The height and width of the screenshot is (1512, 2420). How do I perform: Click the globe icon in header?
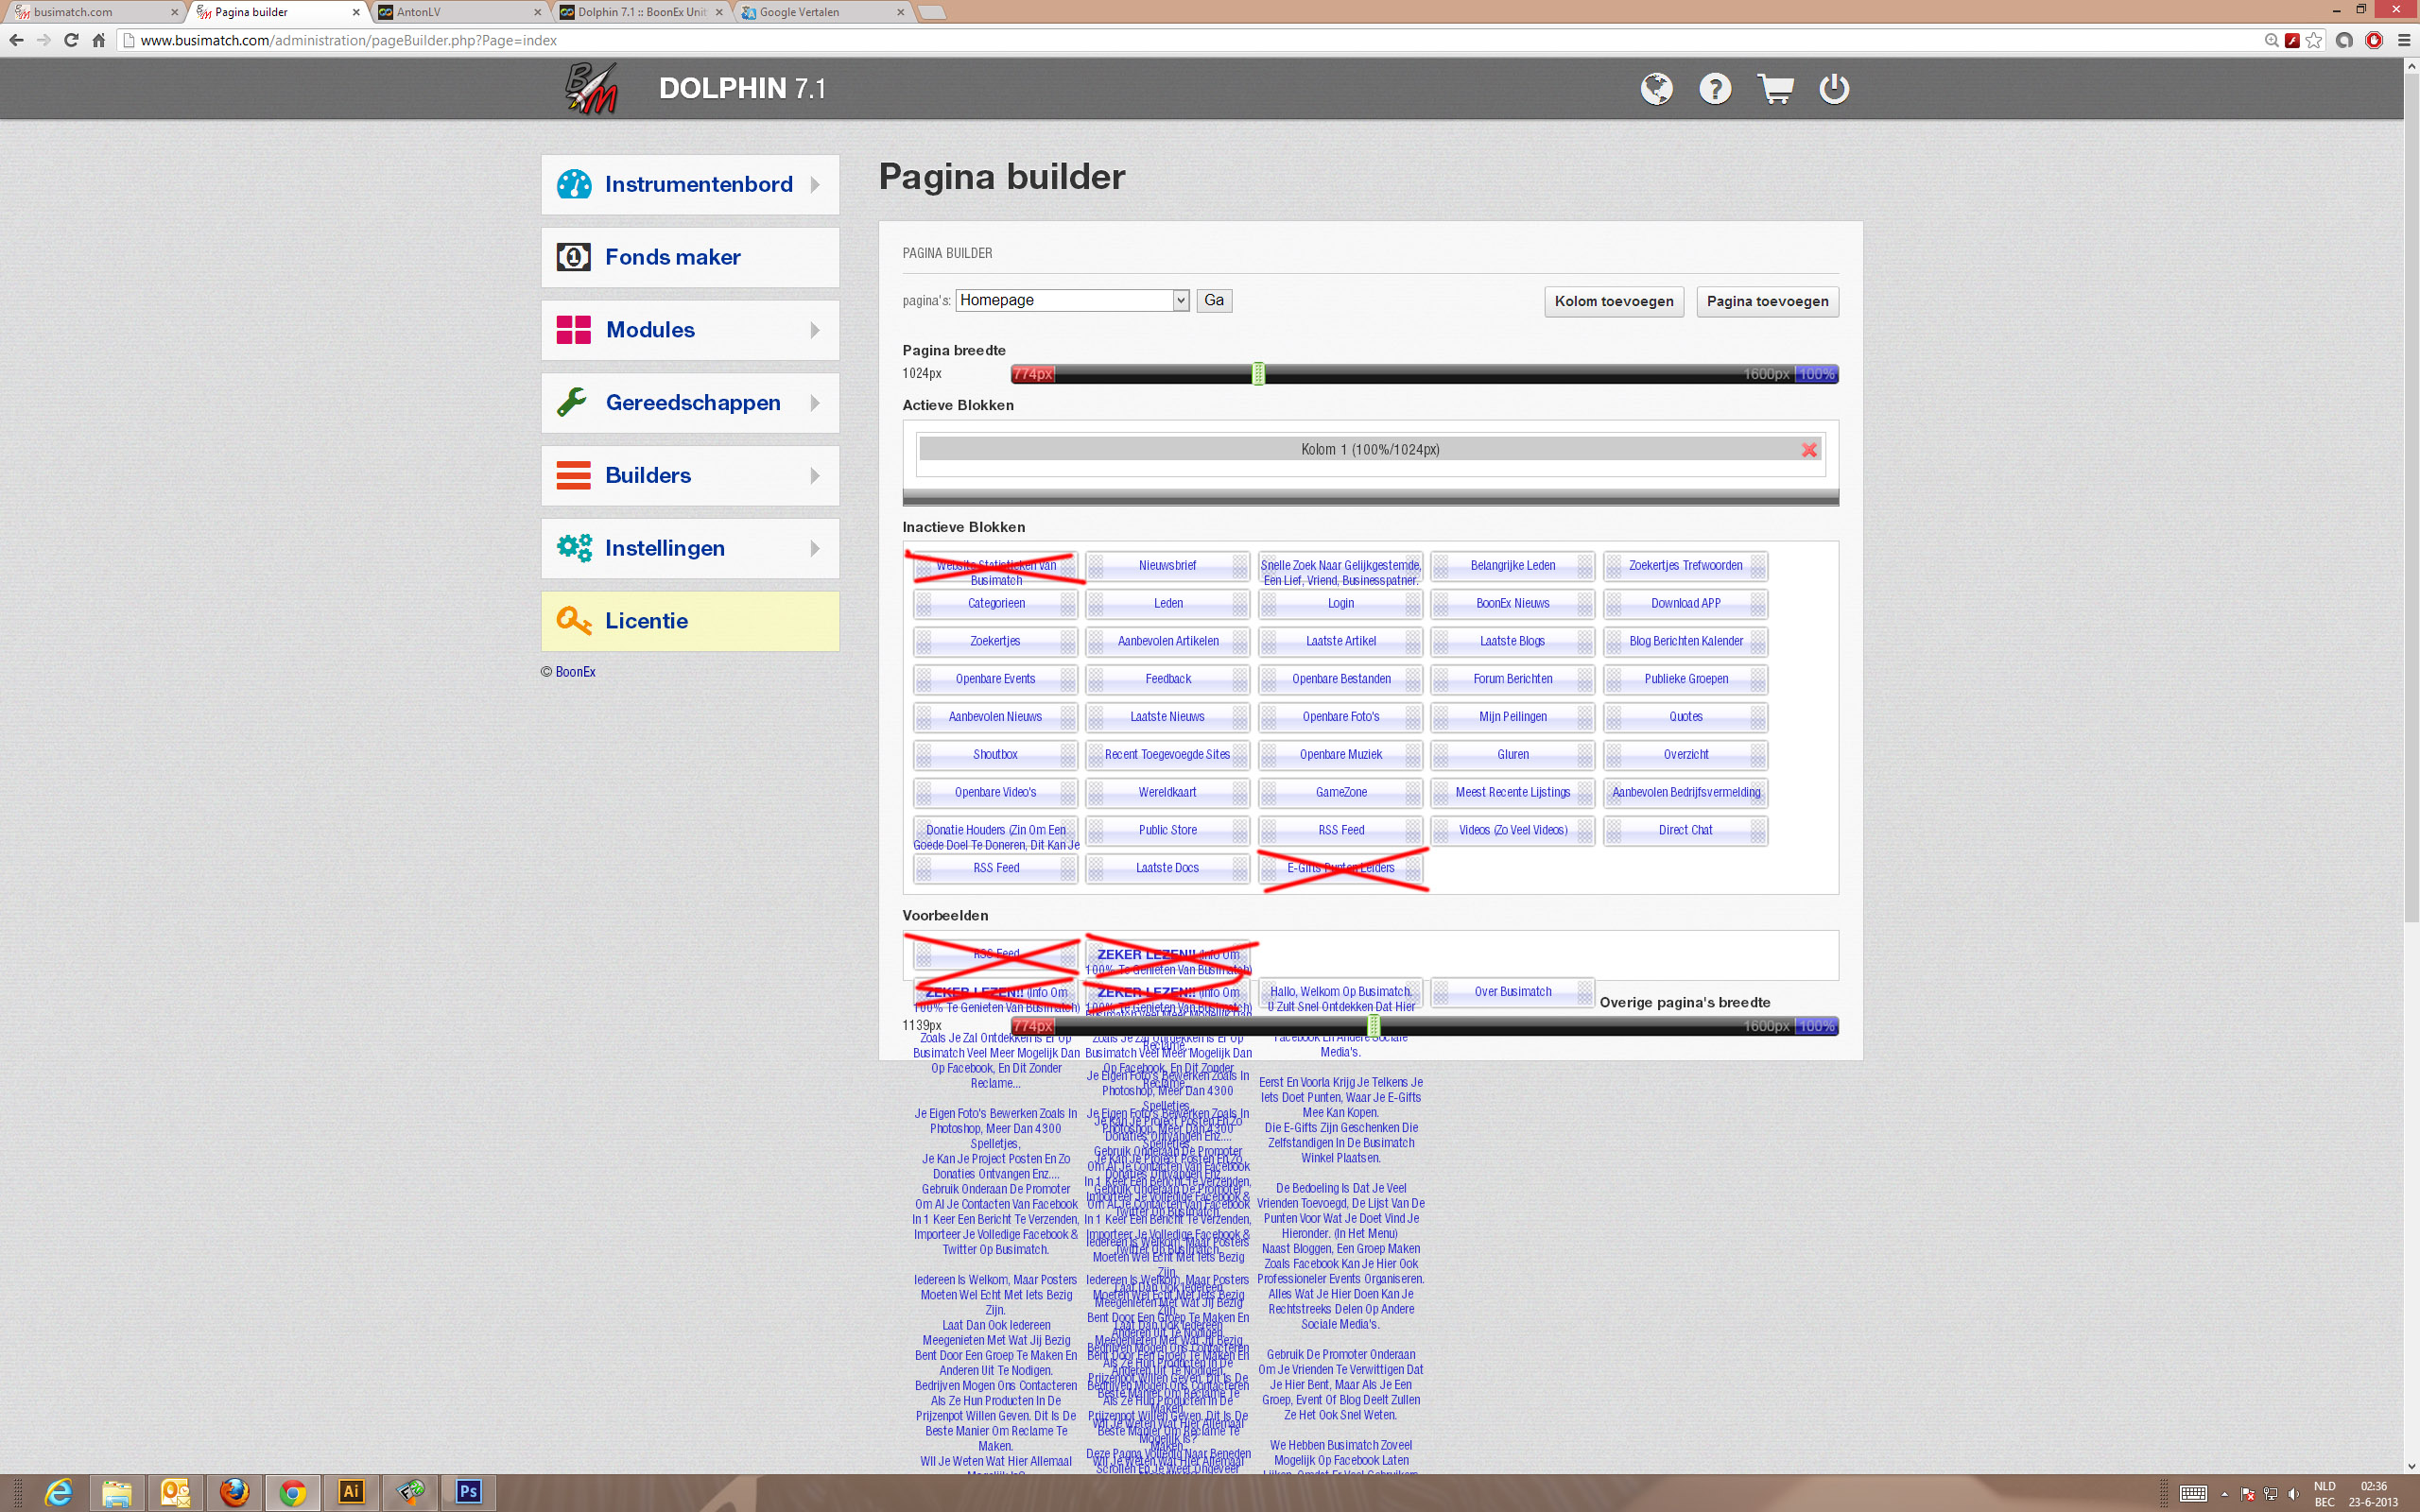[1656, 89]
